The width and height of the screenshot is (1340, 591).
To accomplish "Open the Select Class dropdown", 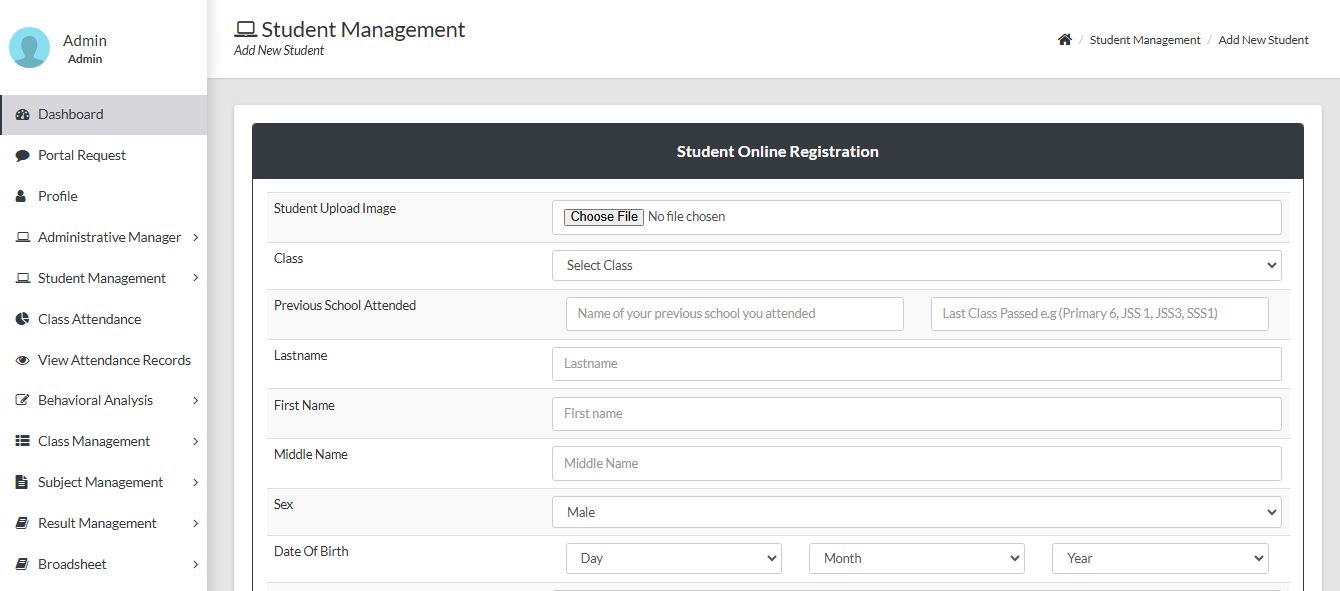I will [x=916, y=265].
